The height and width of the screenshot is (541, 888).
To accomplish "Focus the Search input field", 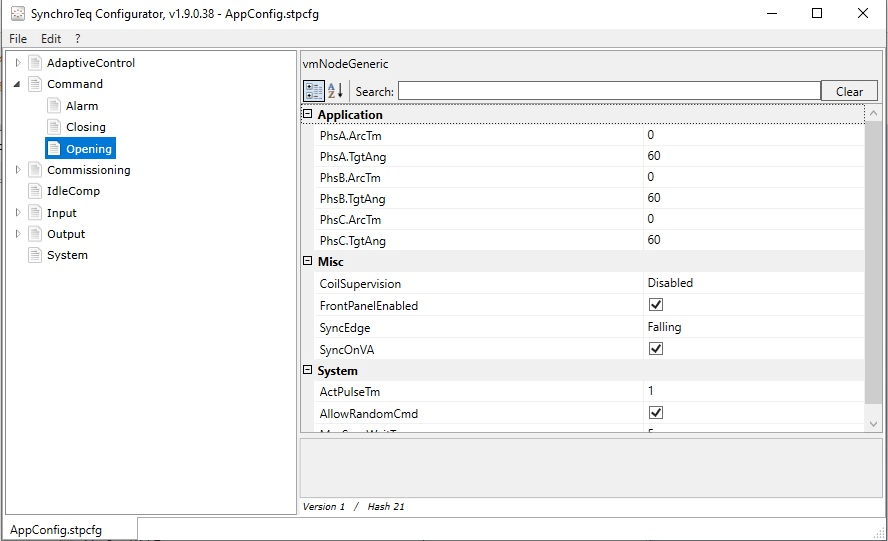I will [608, 91].
